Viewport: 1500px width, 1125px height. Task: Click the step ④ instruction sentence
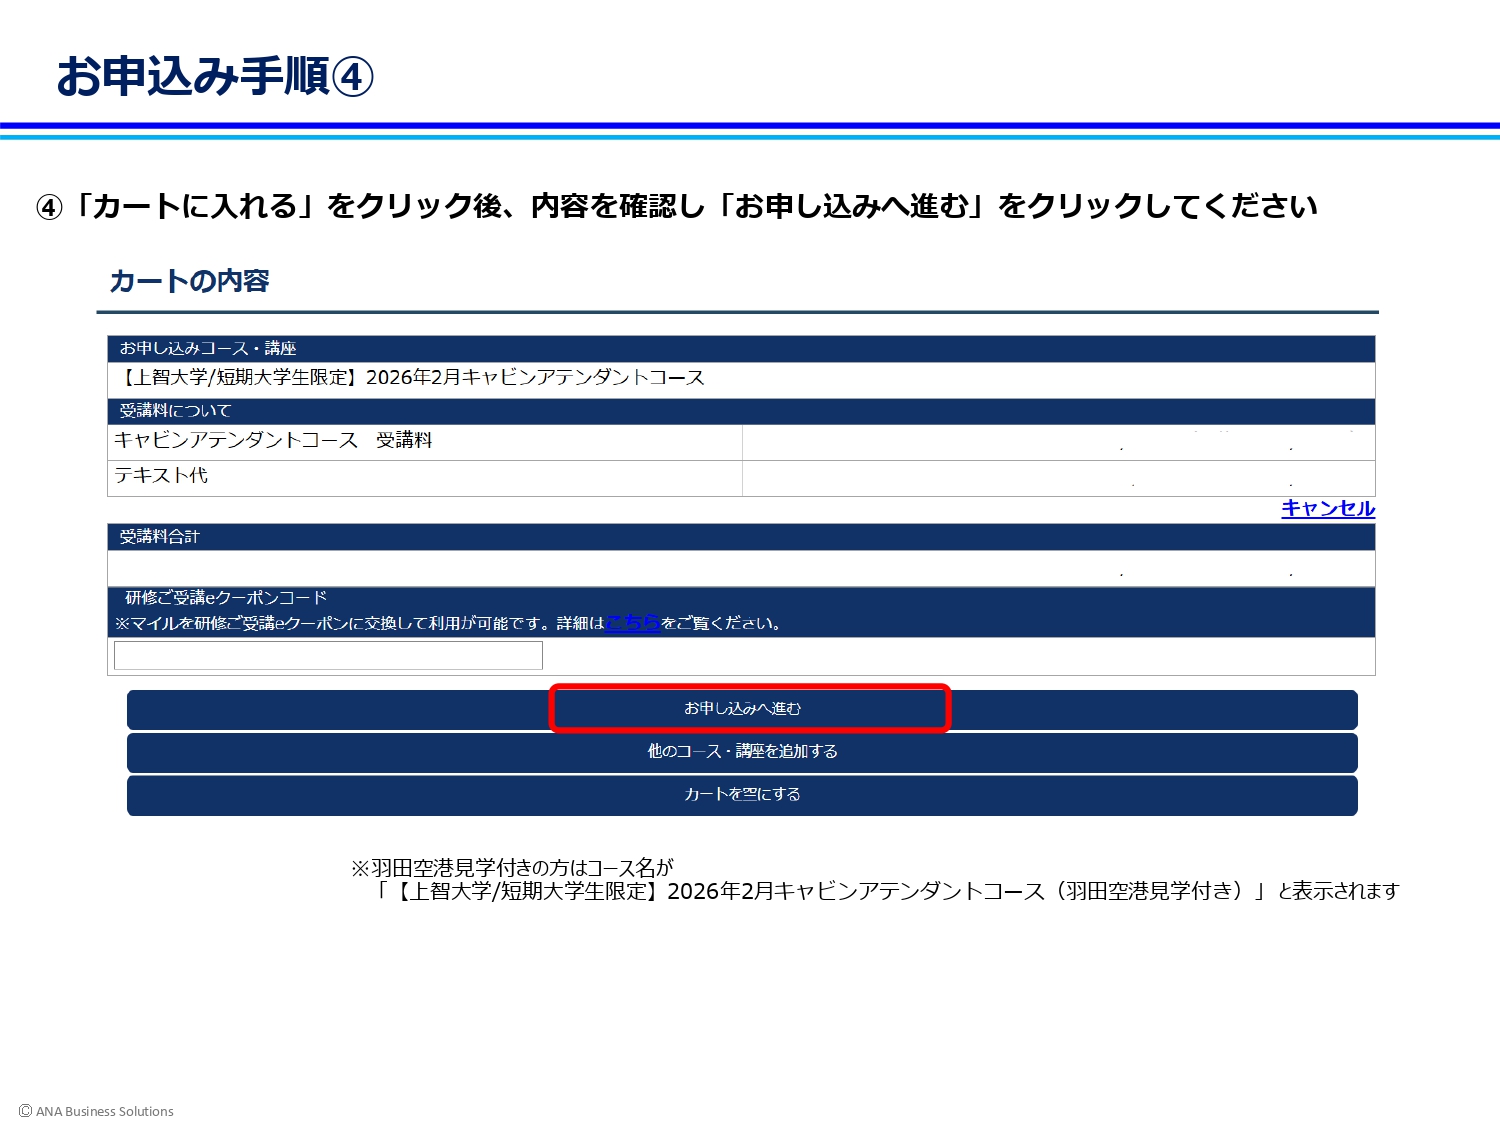[677, 206]
